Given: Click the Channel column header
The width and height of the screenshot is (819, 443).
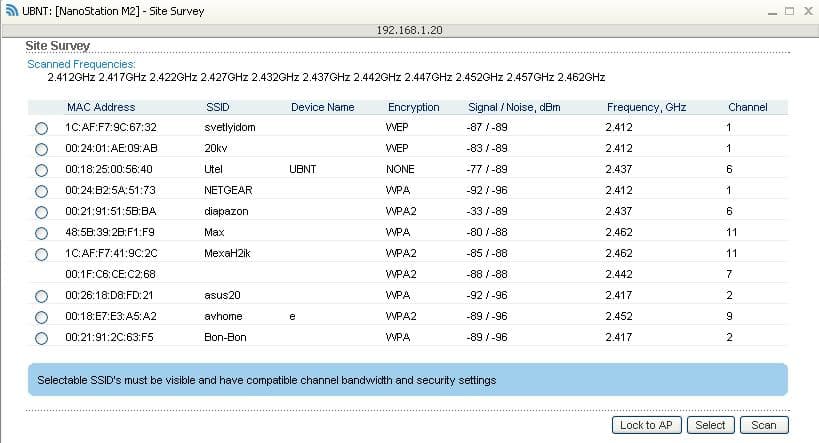Looking at the screenshot, I should pos(747,107).
